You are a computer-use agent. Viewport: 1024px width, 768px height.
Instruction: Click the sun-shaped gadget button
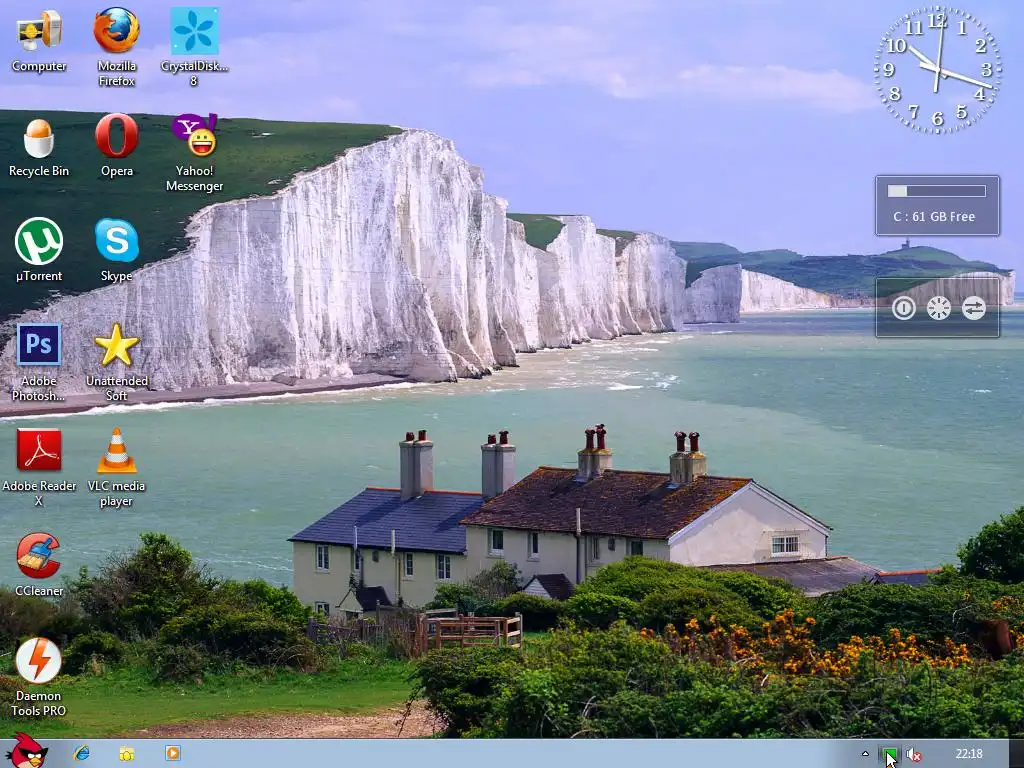(938, 308)
